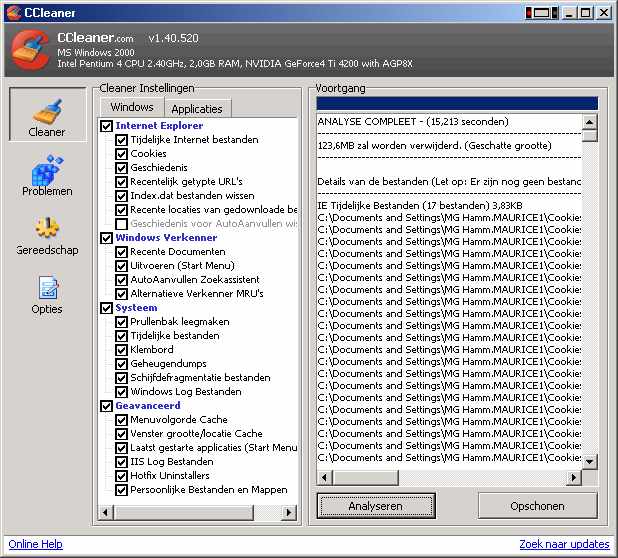Select the ANALYSE COMPLEET result line

click(413, 122)
